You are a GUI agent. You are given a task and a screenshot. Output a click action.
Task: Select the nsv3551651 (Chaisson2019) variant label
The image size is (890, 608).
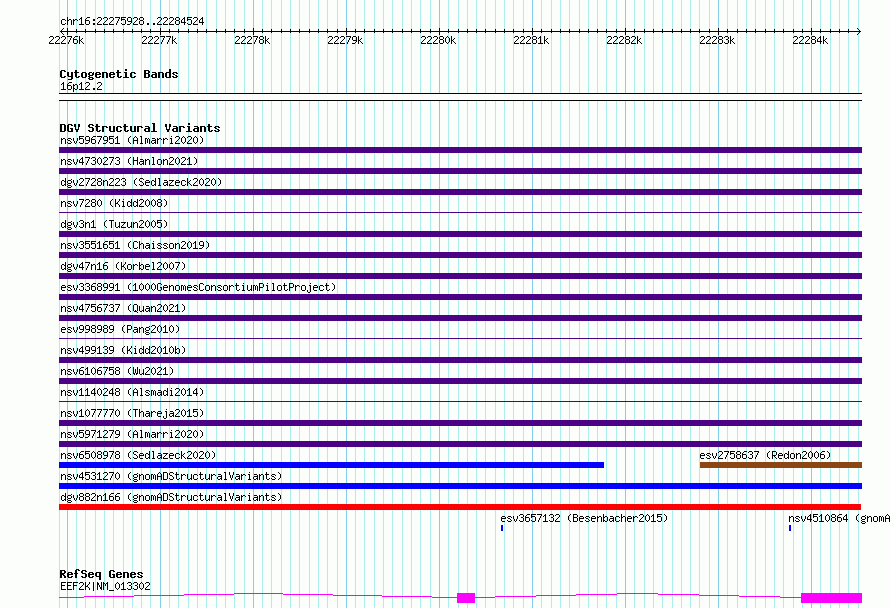pyautogui.click(x=135, y=245)
